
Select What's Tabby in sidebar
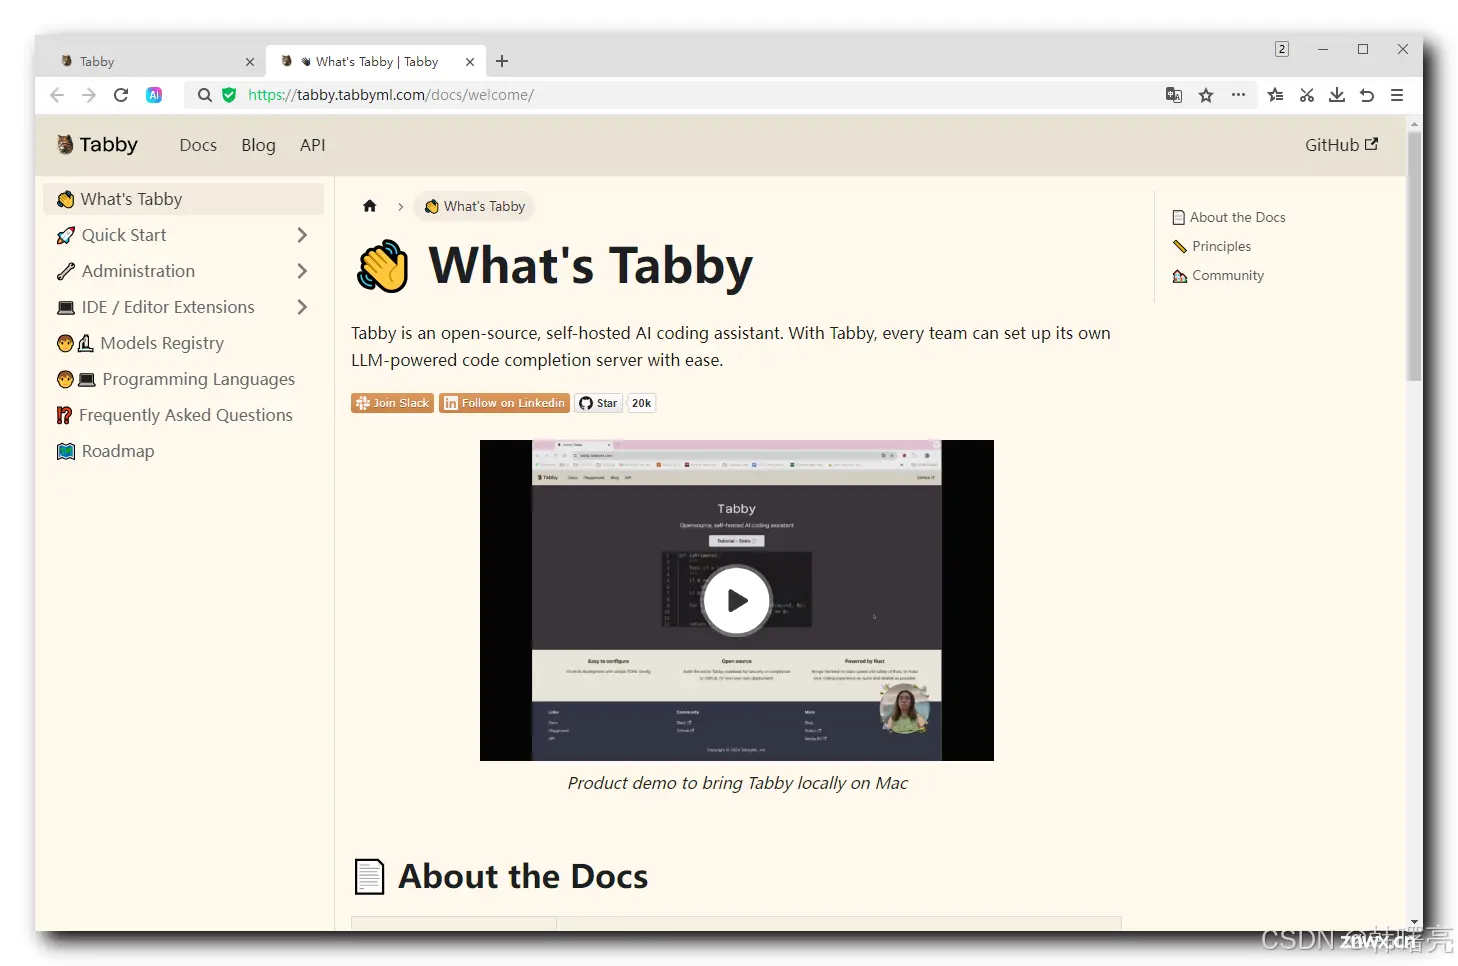(x=184, y=199)
